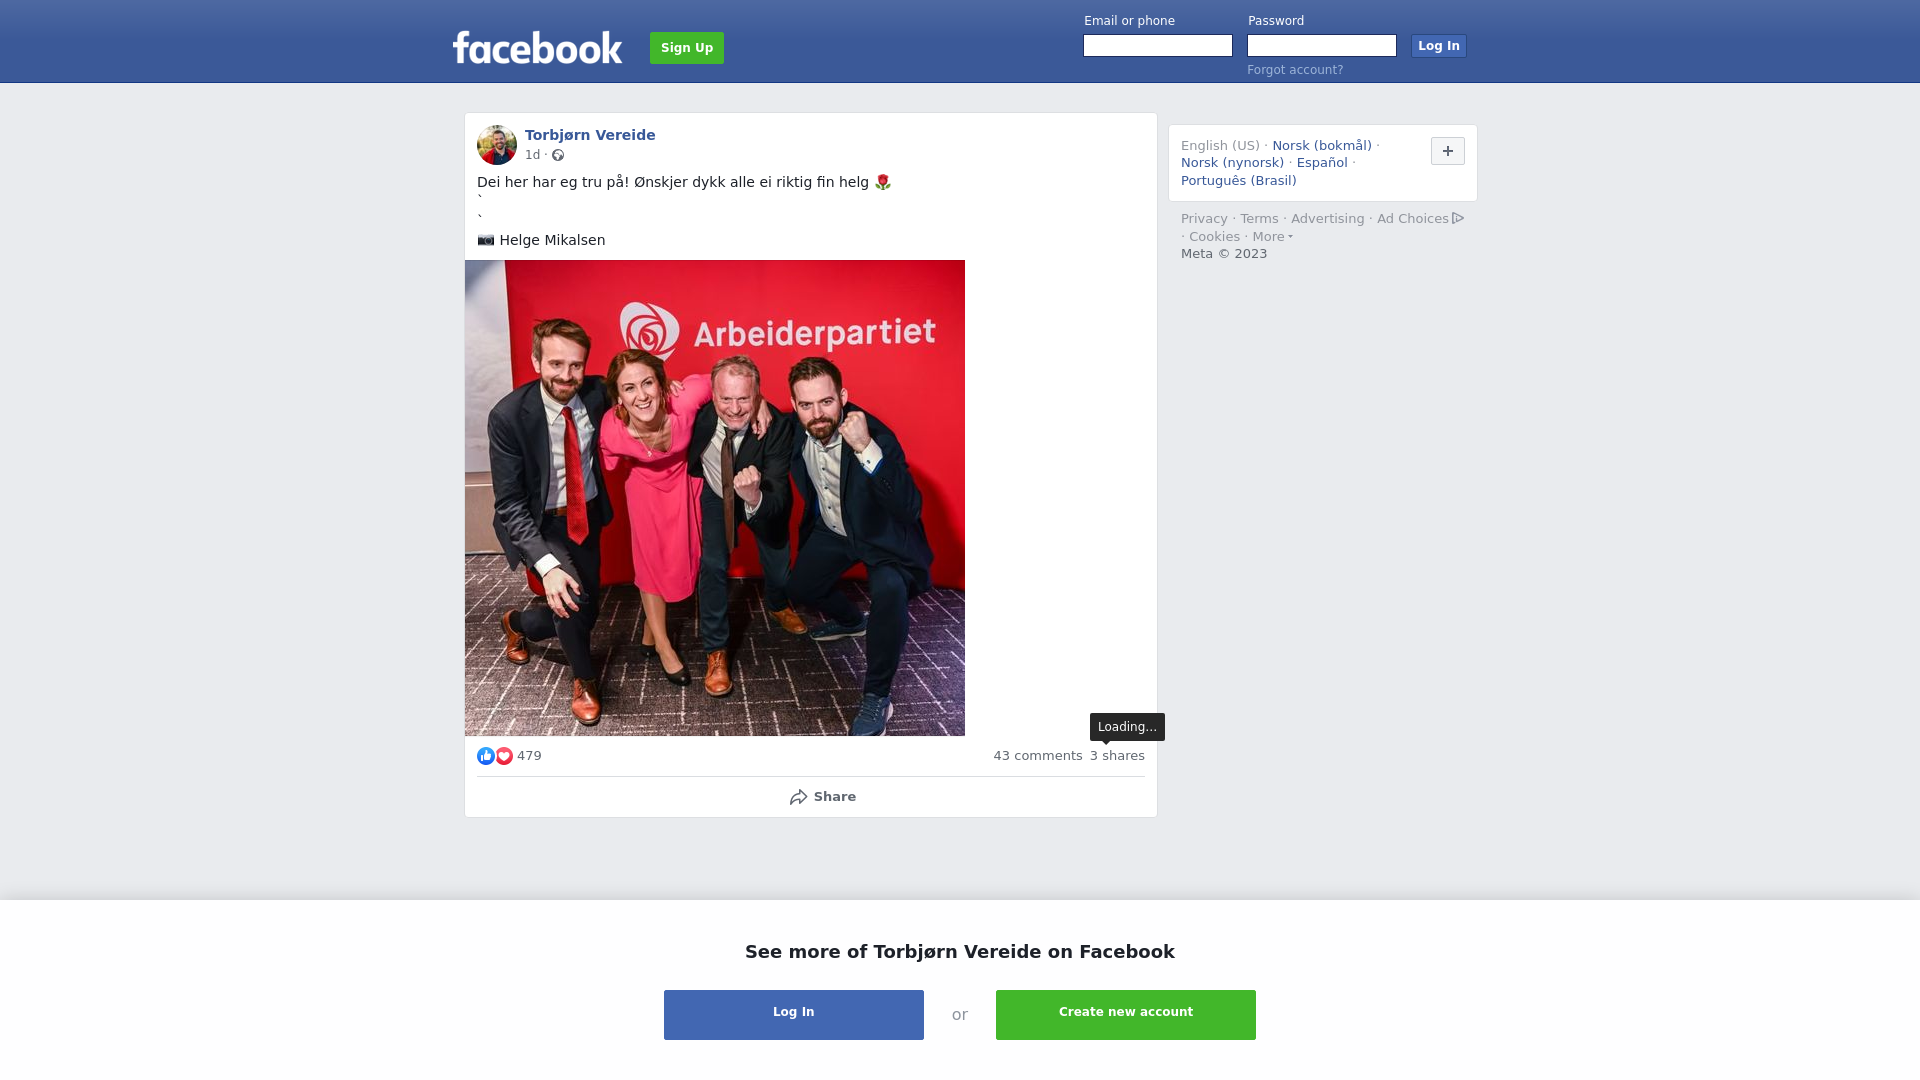Click the Ad Choices triangle icon
The height and width of the screenshot is (1080, 1920).
click(x=1458, y=218)
